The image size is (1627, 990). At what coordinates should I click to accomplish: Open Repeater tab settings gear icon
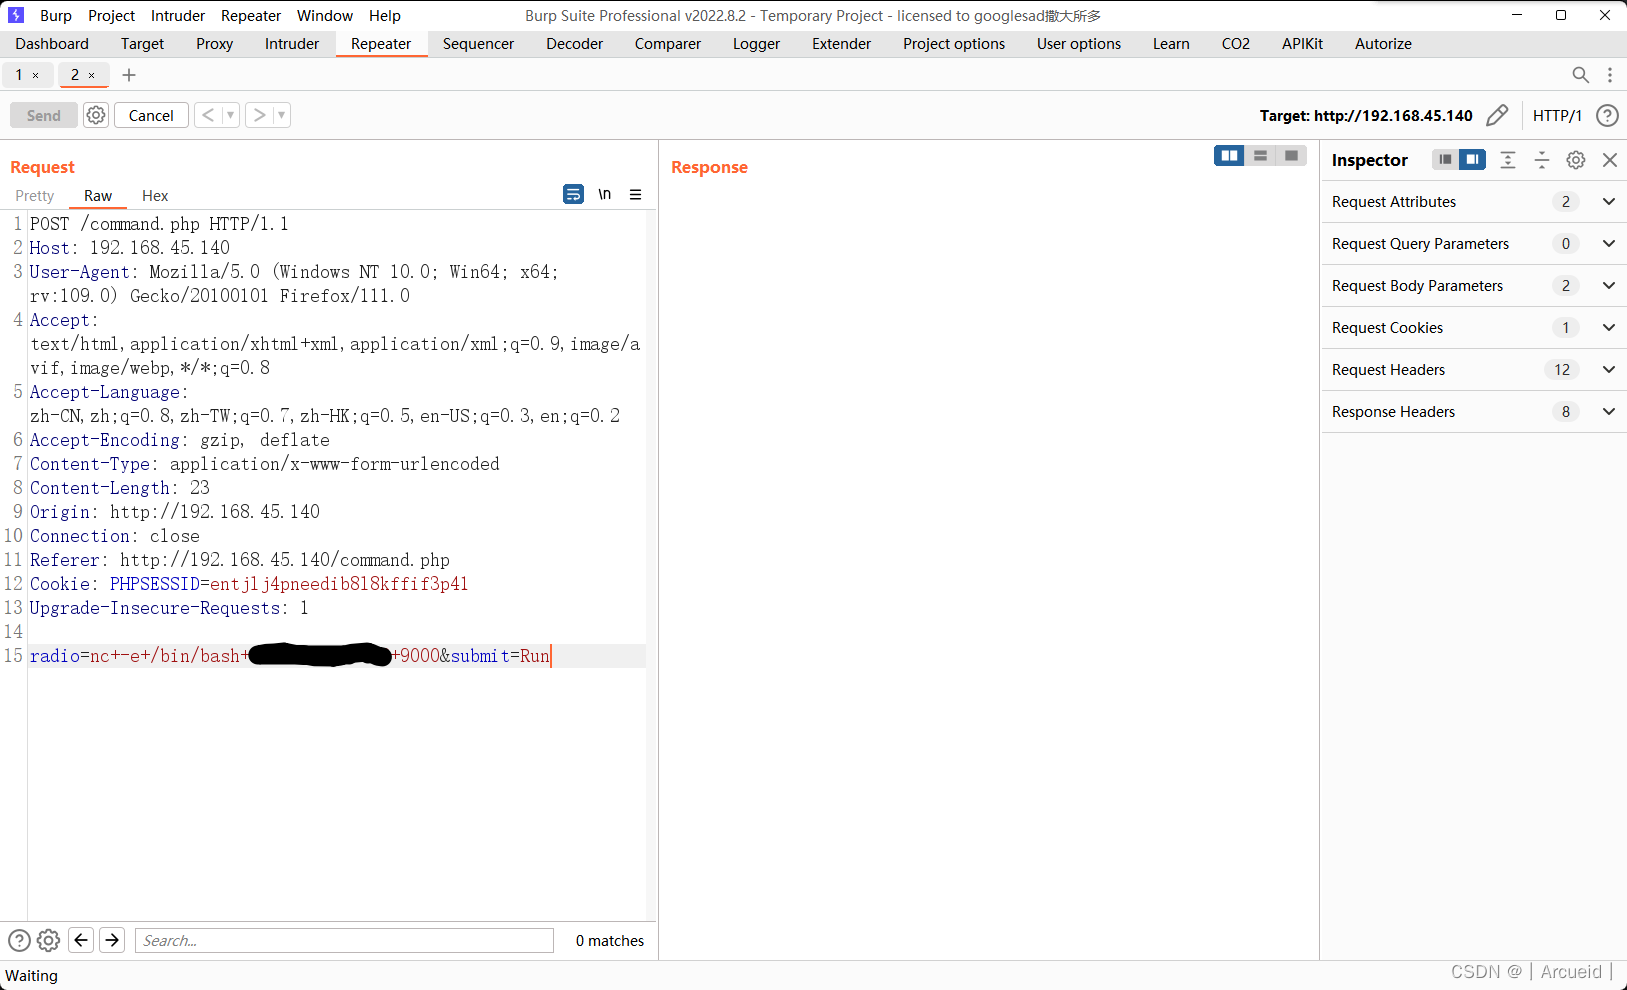click(96, 115)
